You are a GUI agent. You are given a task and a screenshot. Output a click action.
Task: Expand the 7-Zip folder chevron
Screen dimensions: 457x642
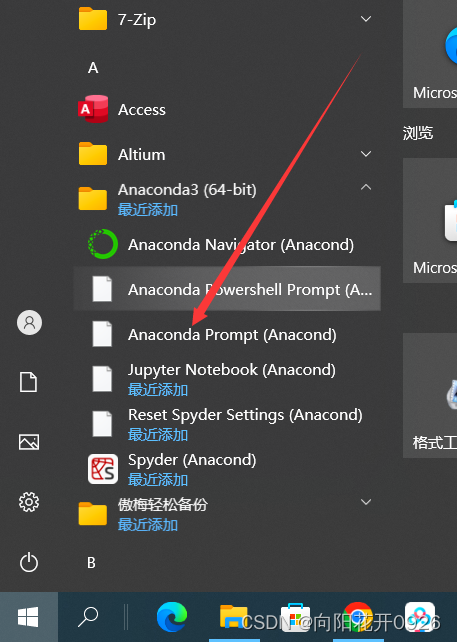tap(366, 19)
